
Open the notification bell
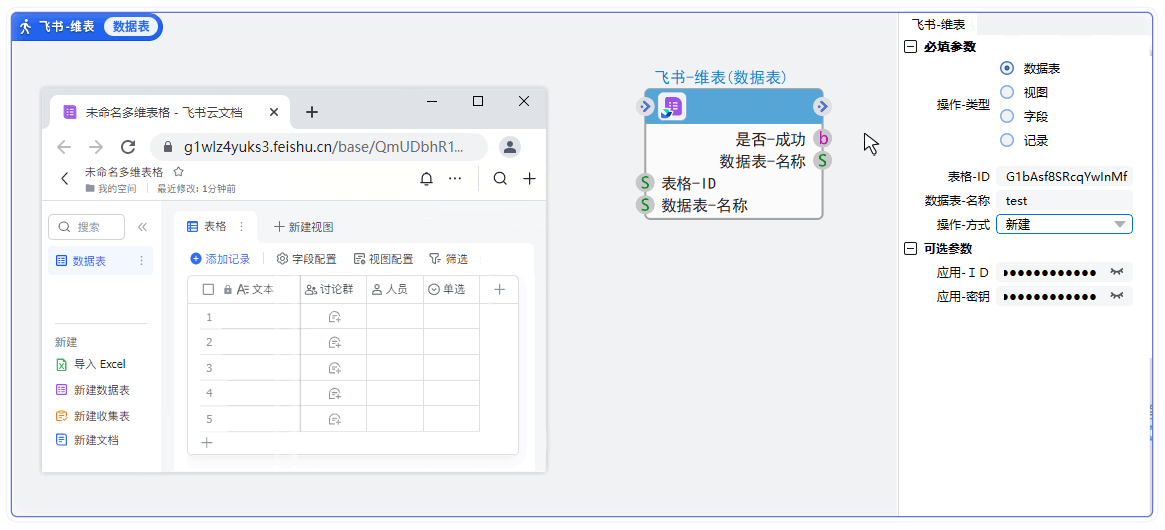[426, 178]
